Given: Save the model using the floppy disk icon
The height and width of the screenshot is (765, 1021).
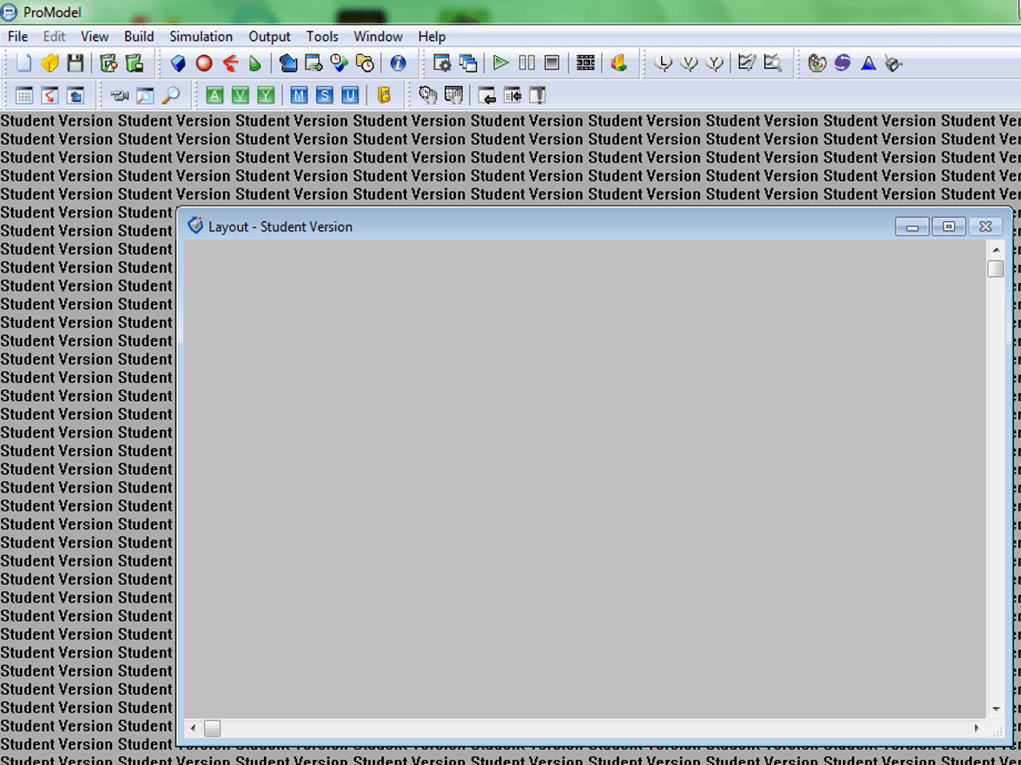Looking at the screenshot, I should pyautogui.click(x=75, y=63).
